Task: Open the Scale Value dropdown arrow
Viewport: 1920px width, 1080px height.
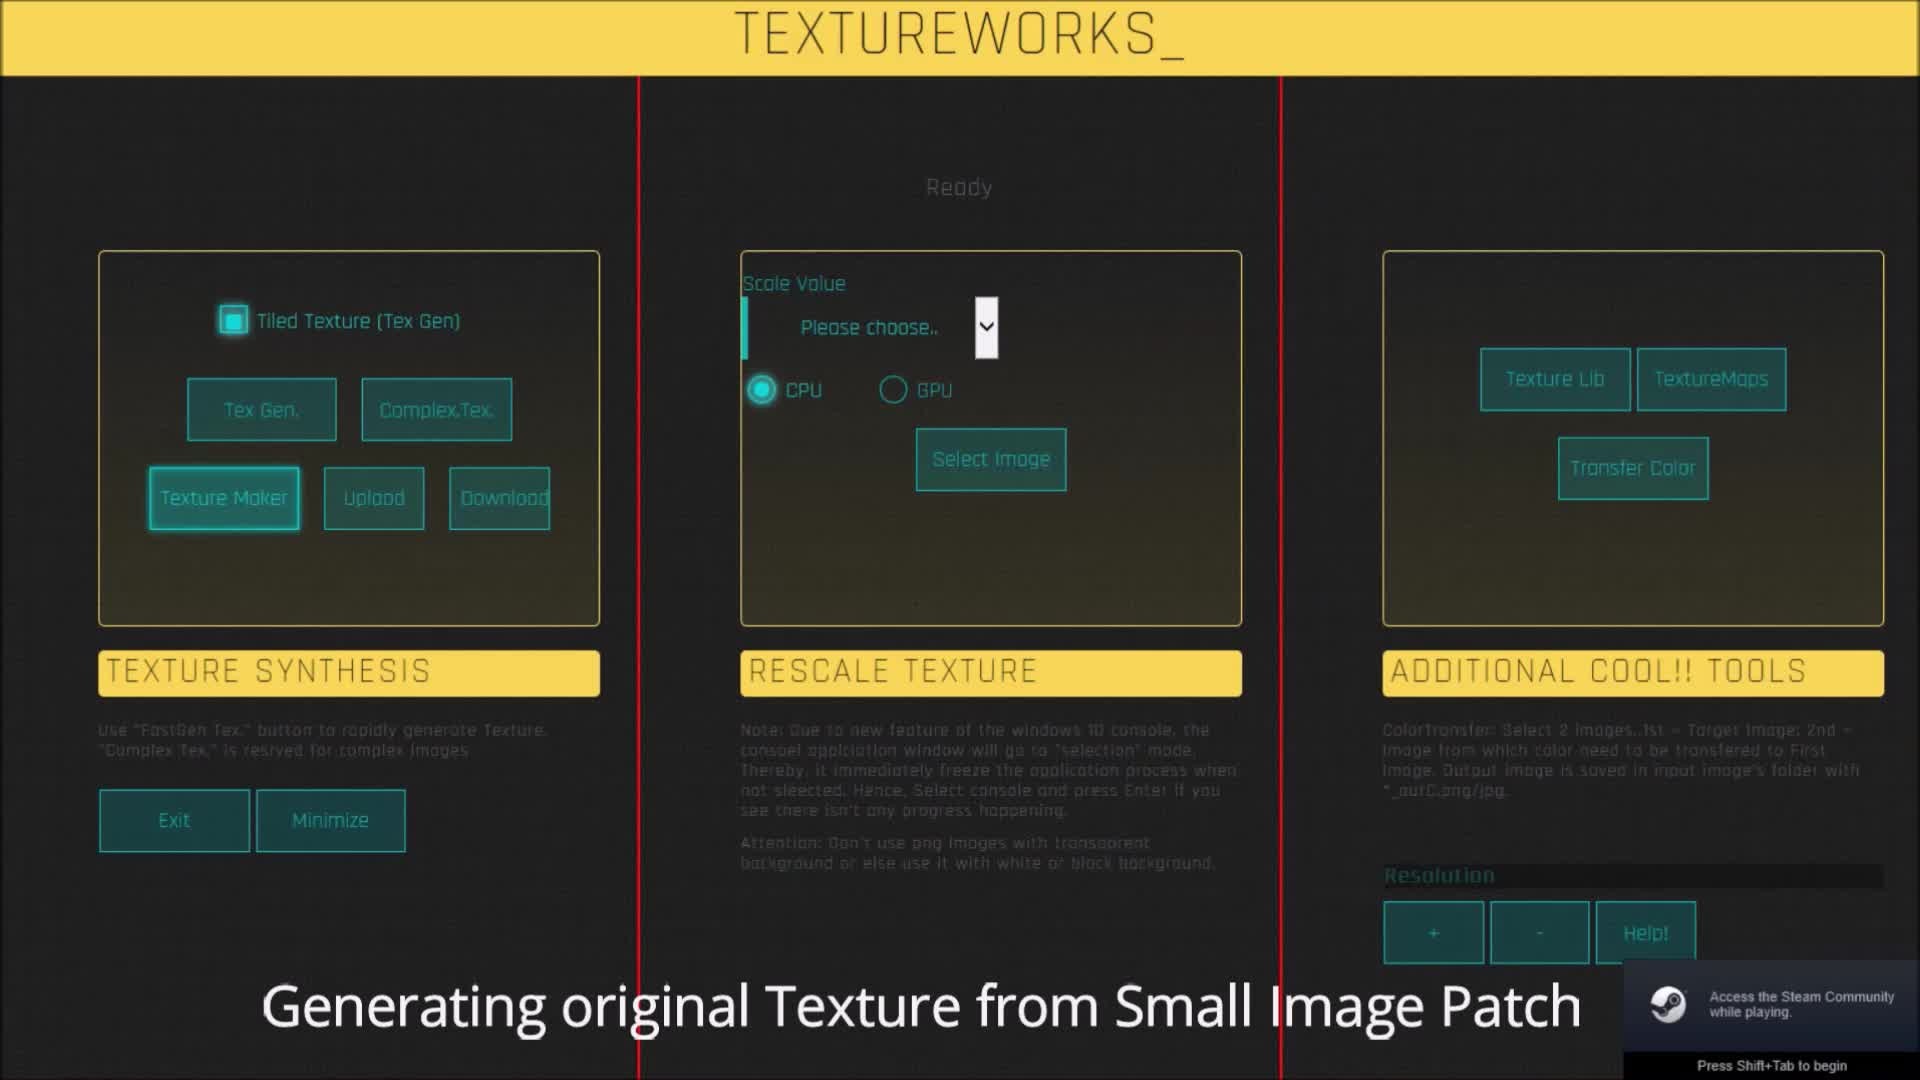Action: [x=986, y=328]
